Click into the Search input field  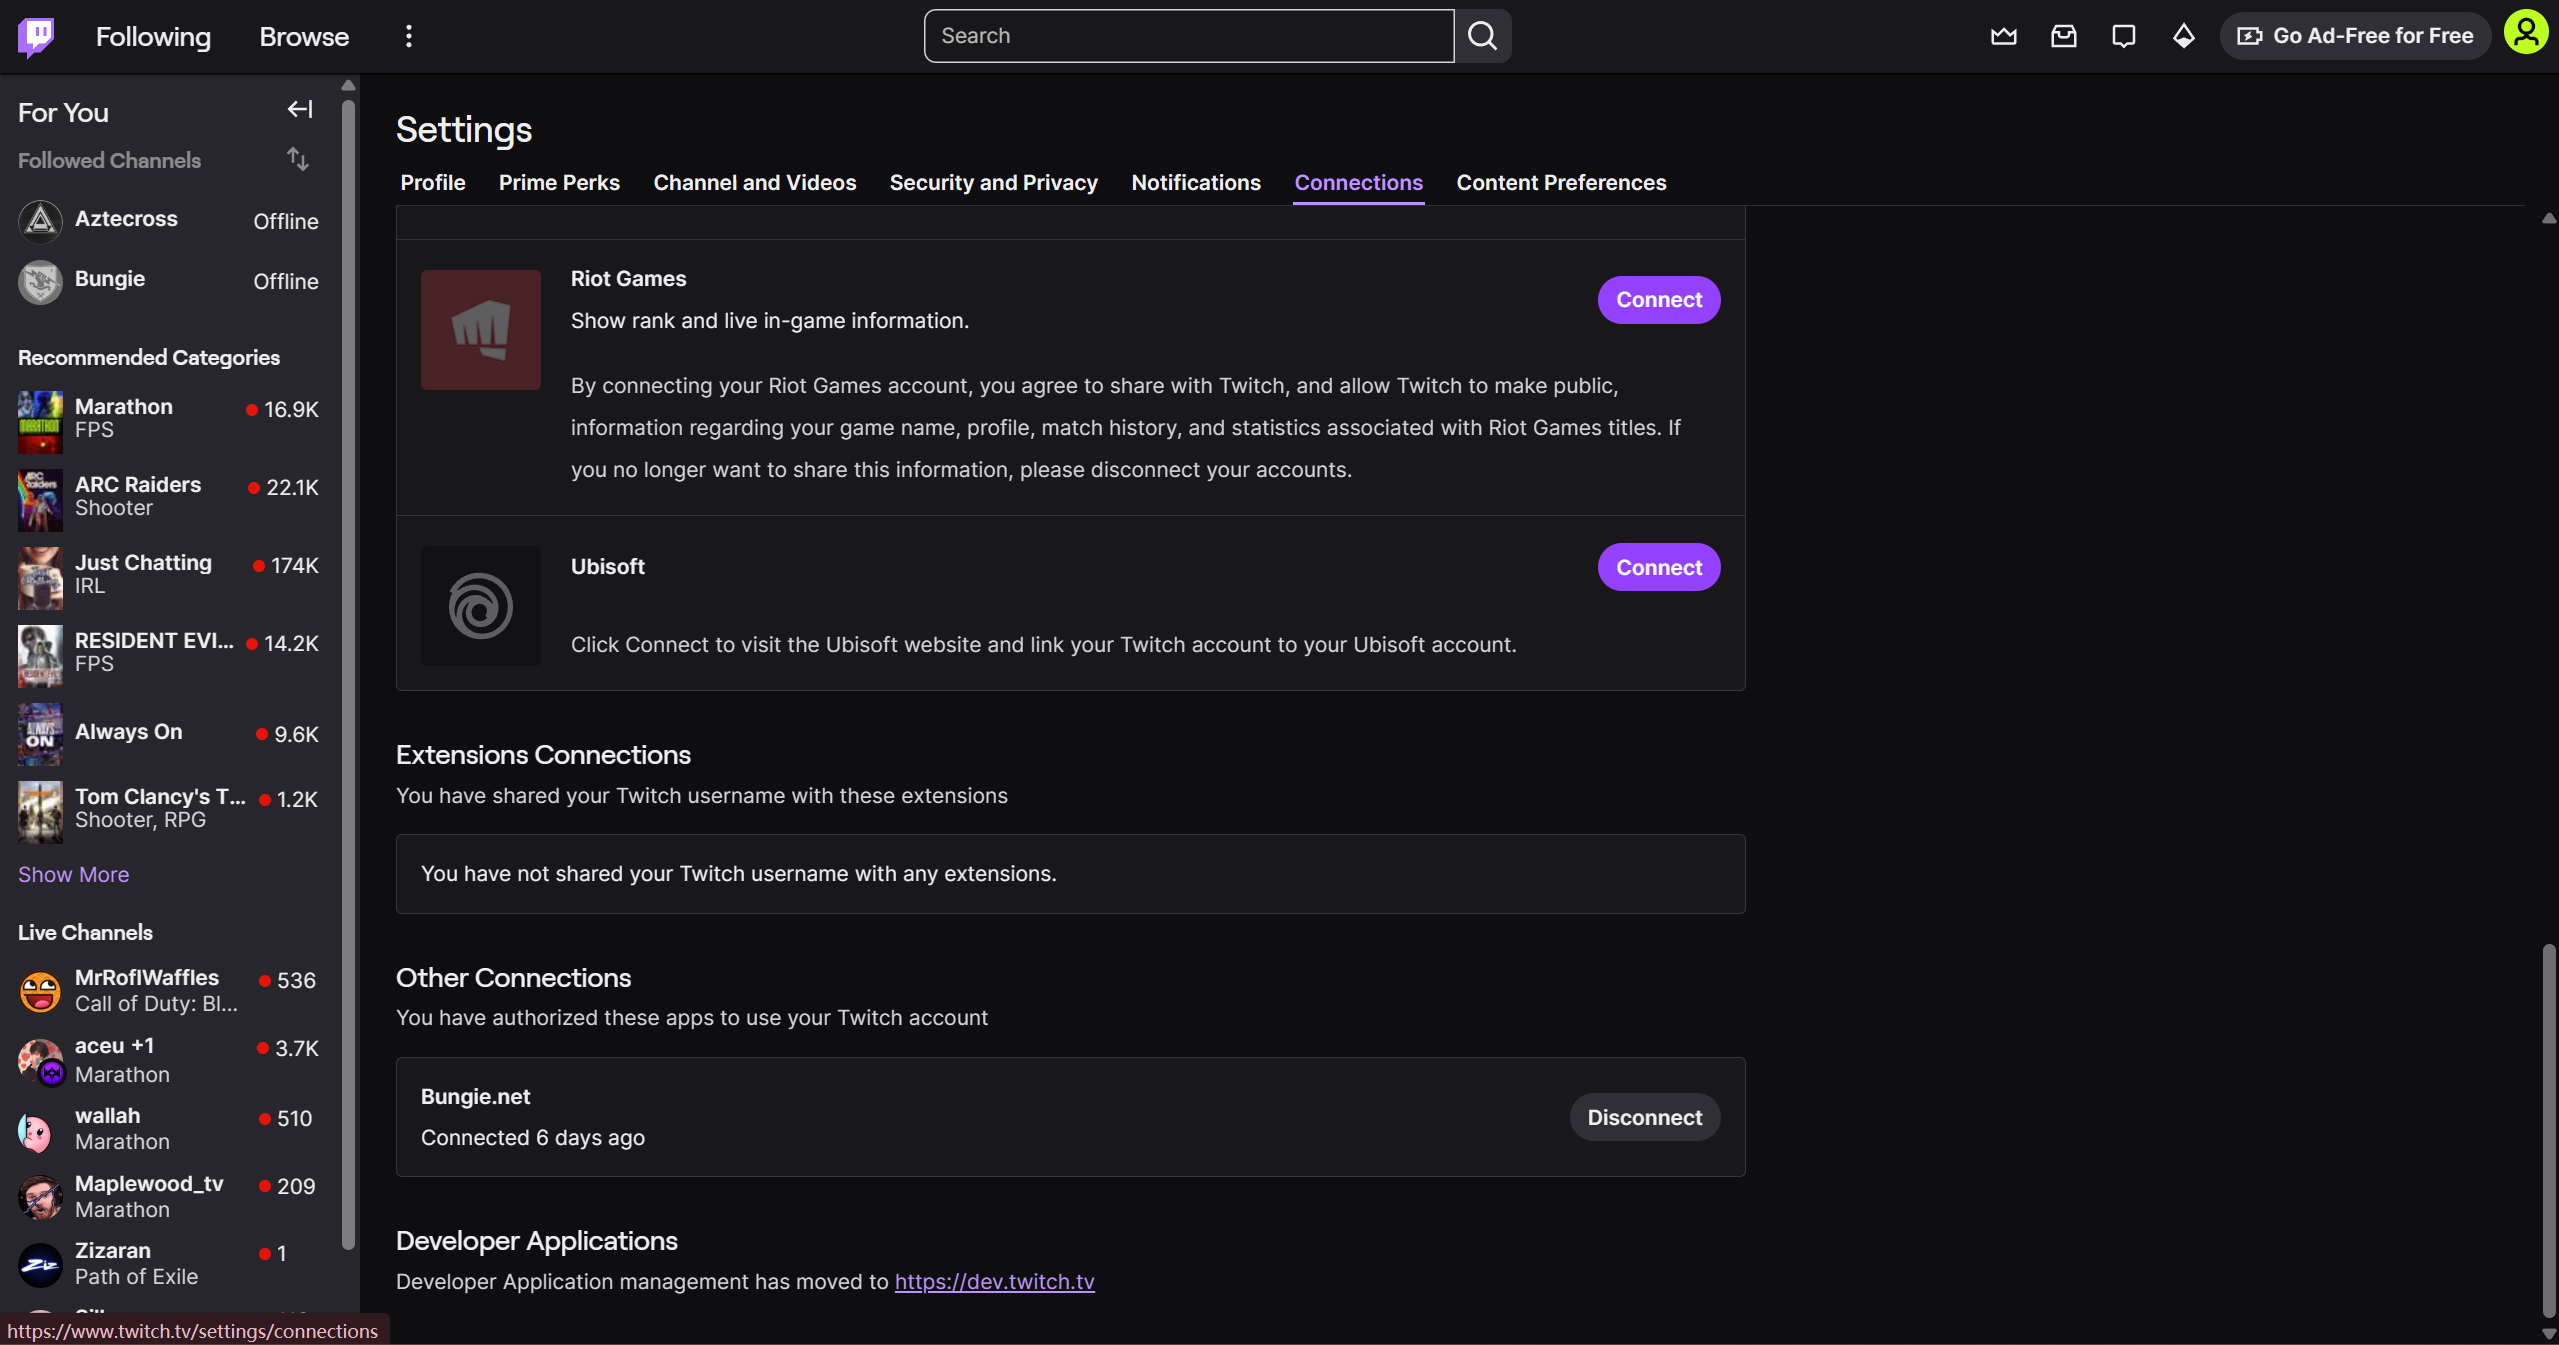(x=1188, y=37)
